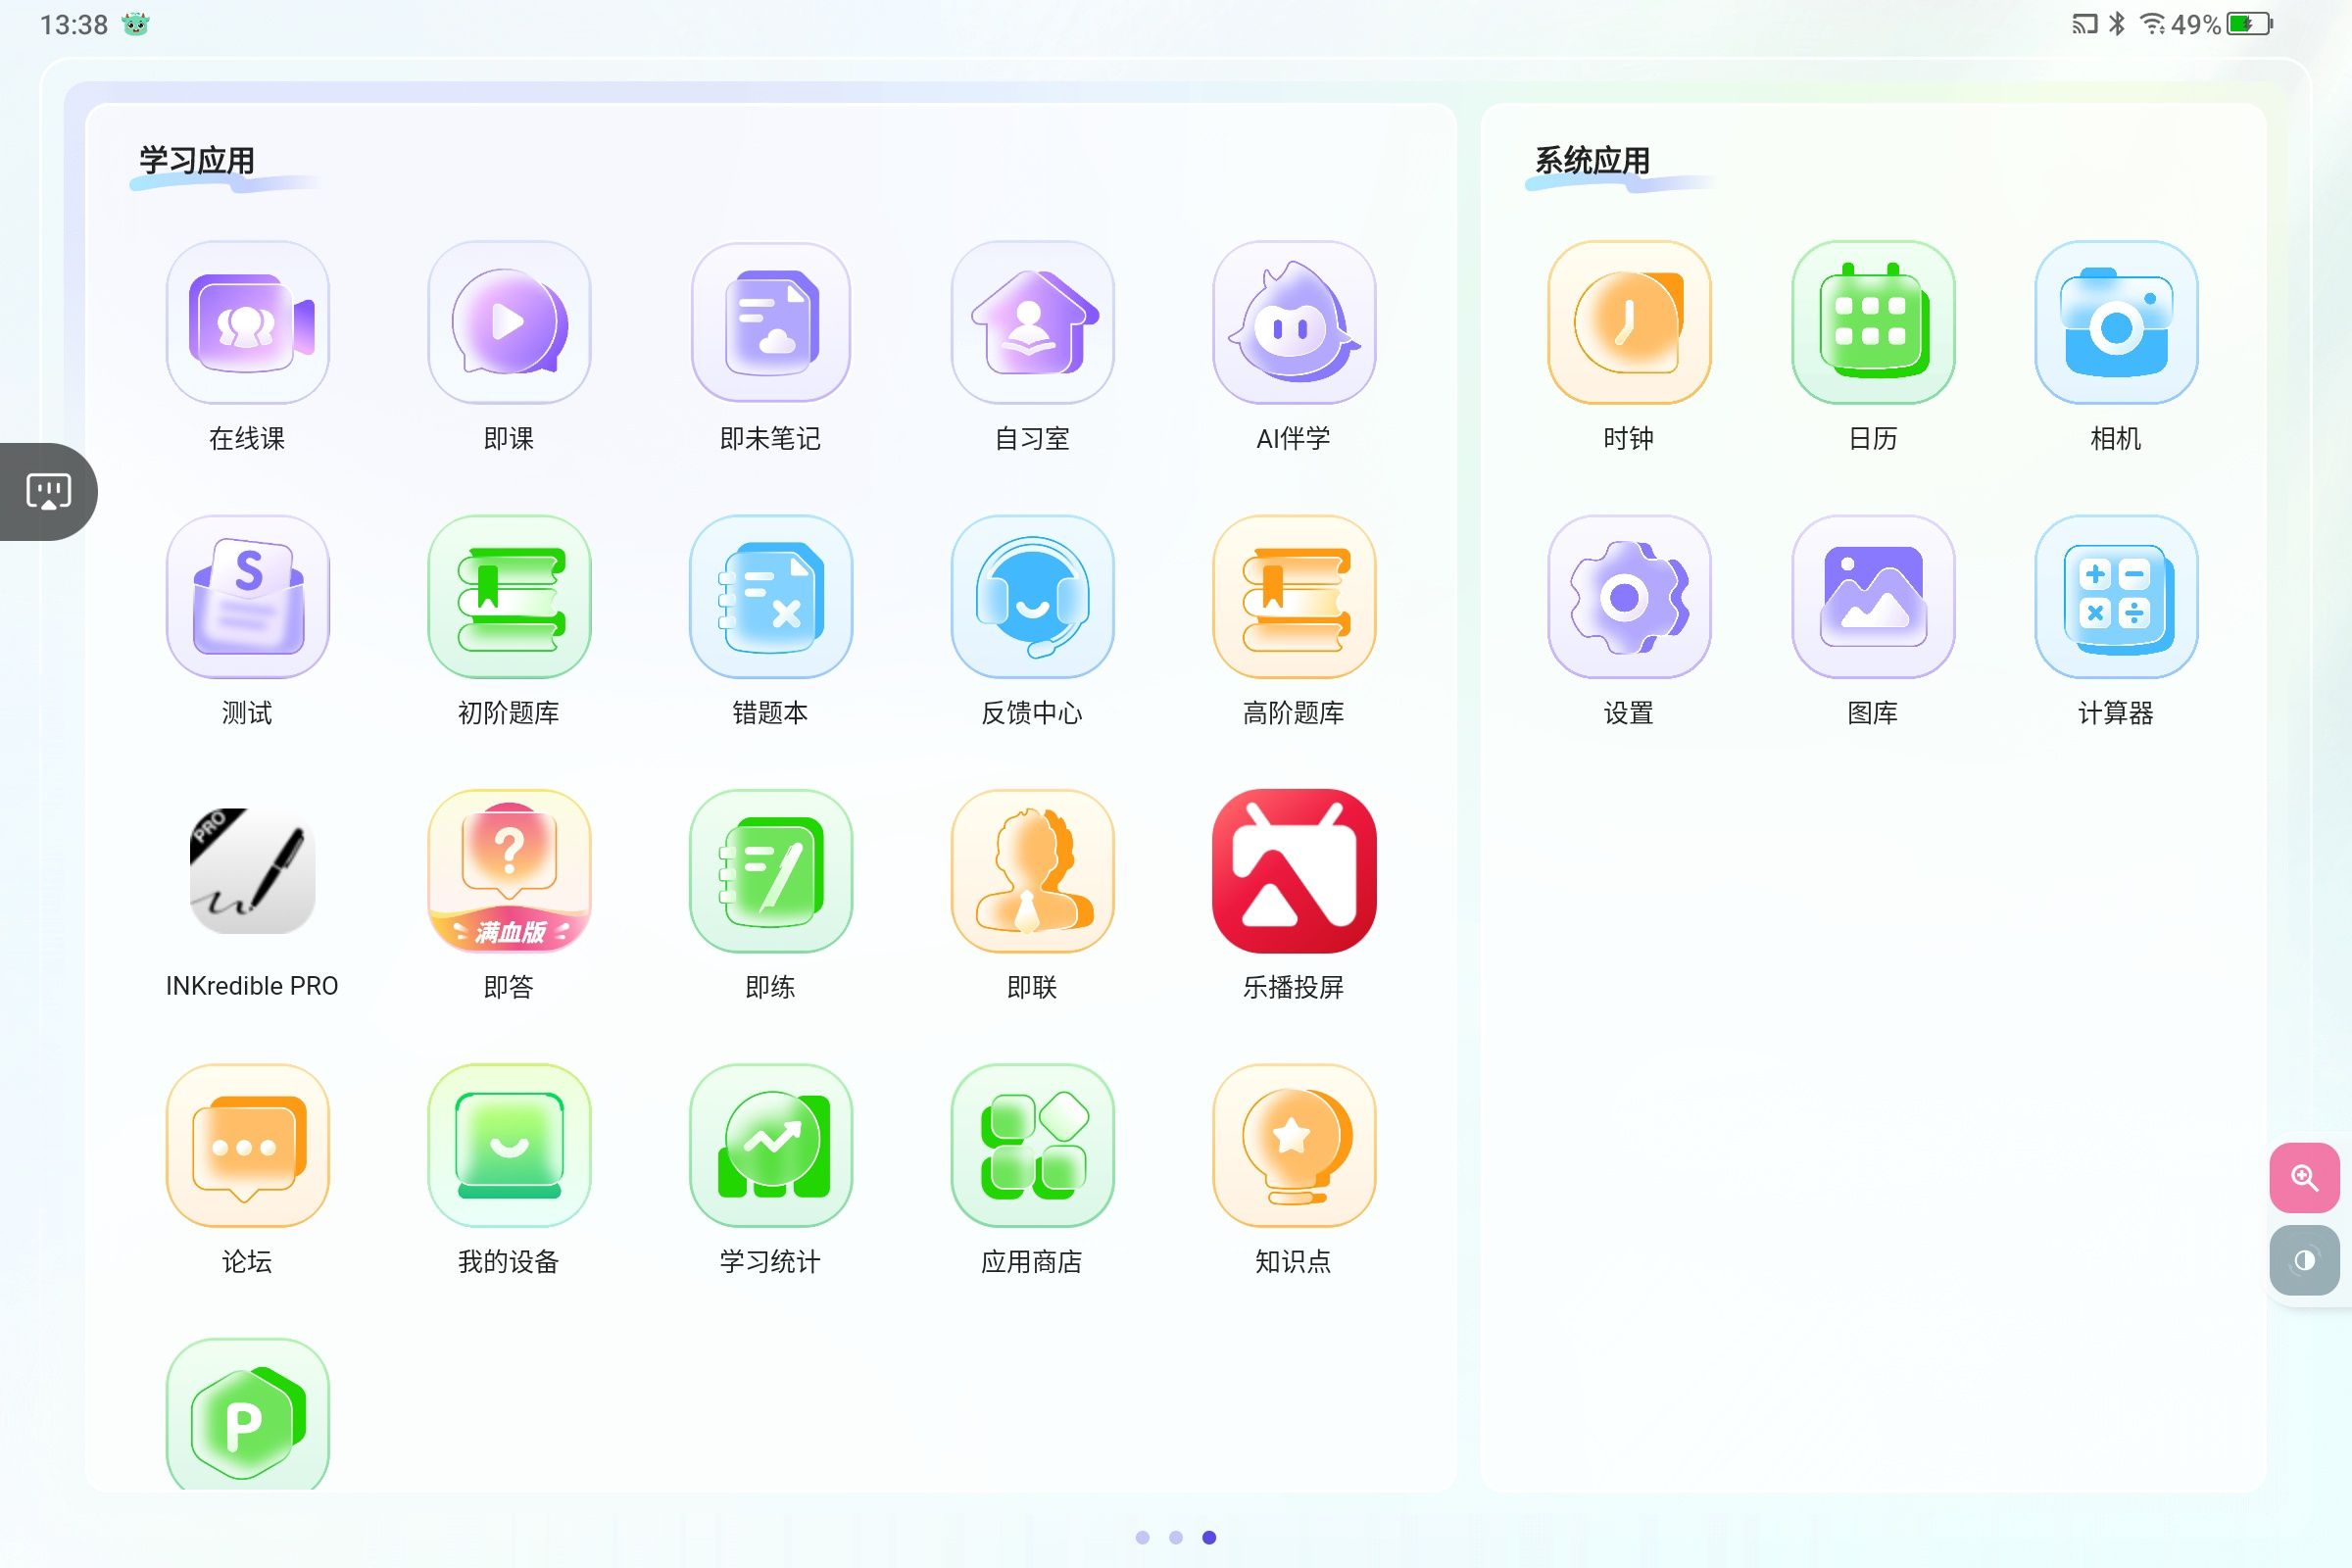Open the 自习室 study room app
Viewport: 2352px width, 1568px height.
pos(1032,322)
